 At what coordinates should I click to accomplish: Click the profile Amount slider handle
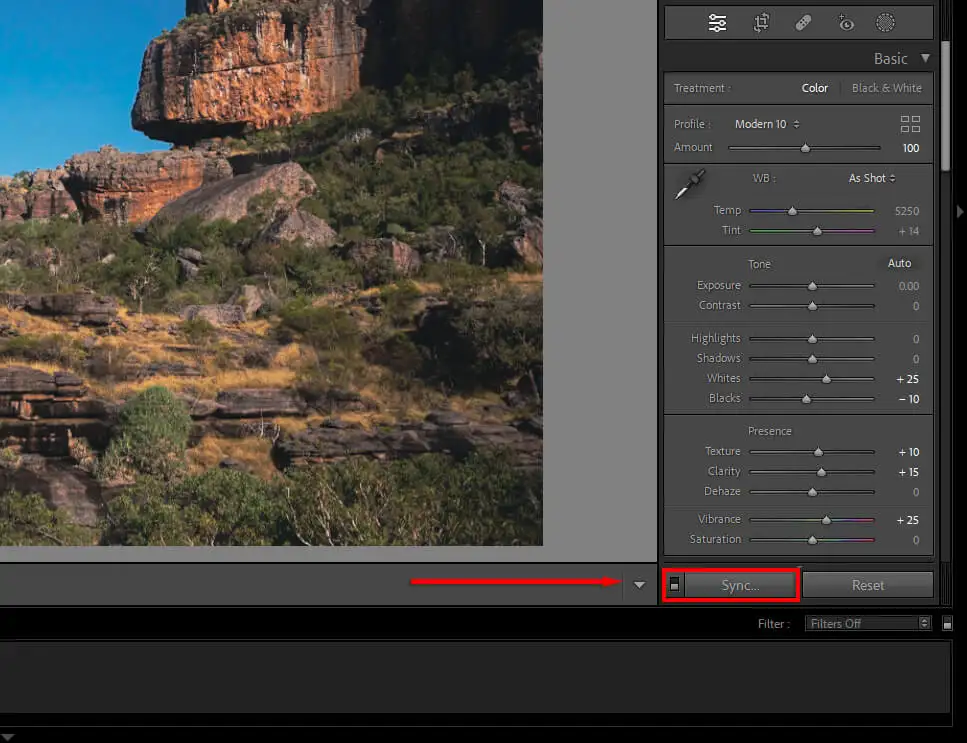(805, 148)
